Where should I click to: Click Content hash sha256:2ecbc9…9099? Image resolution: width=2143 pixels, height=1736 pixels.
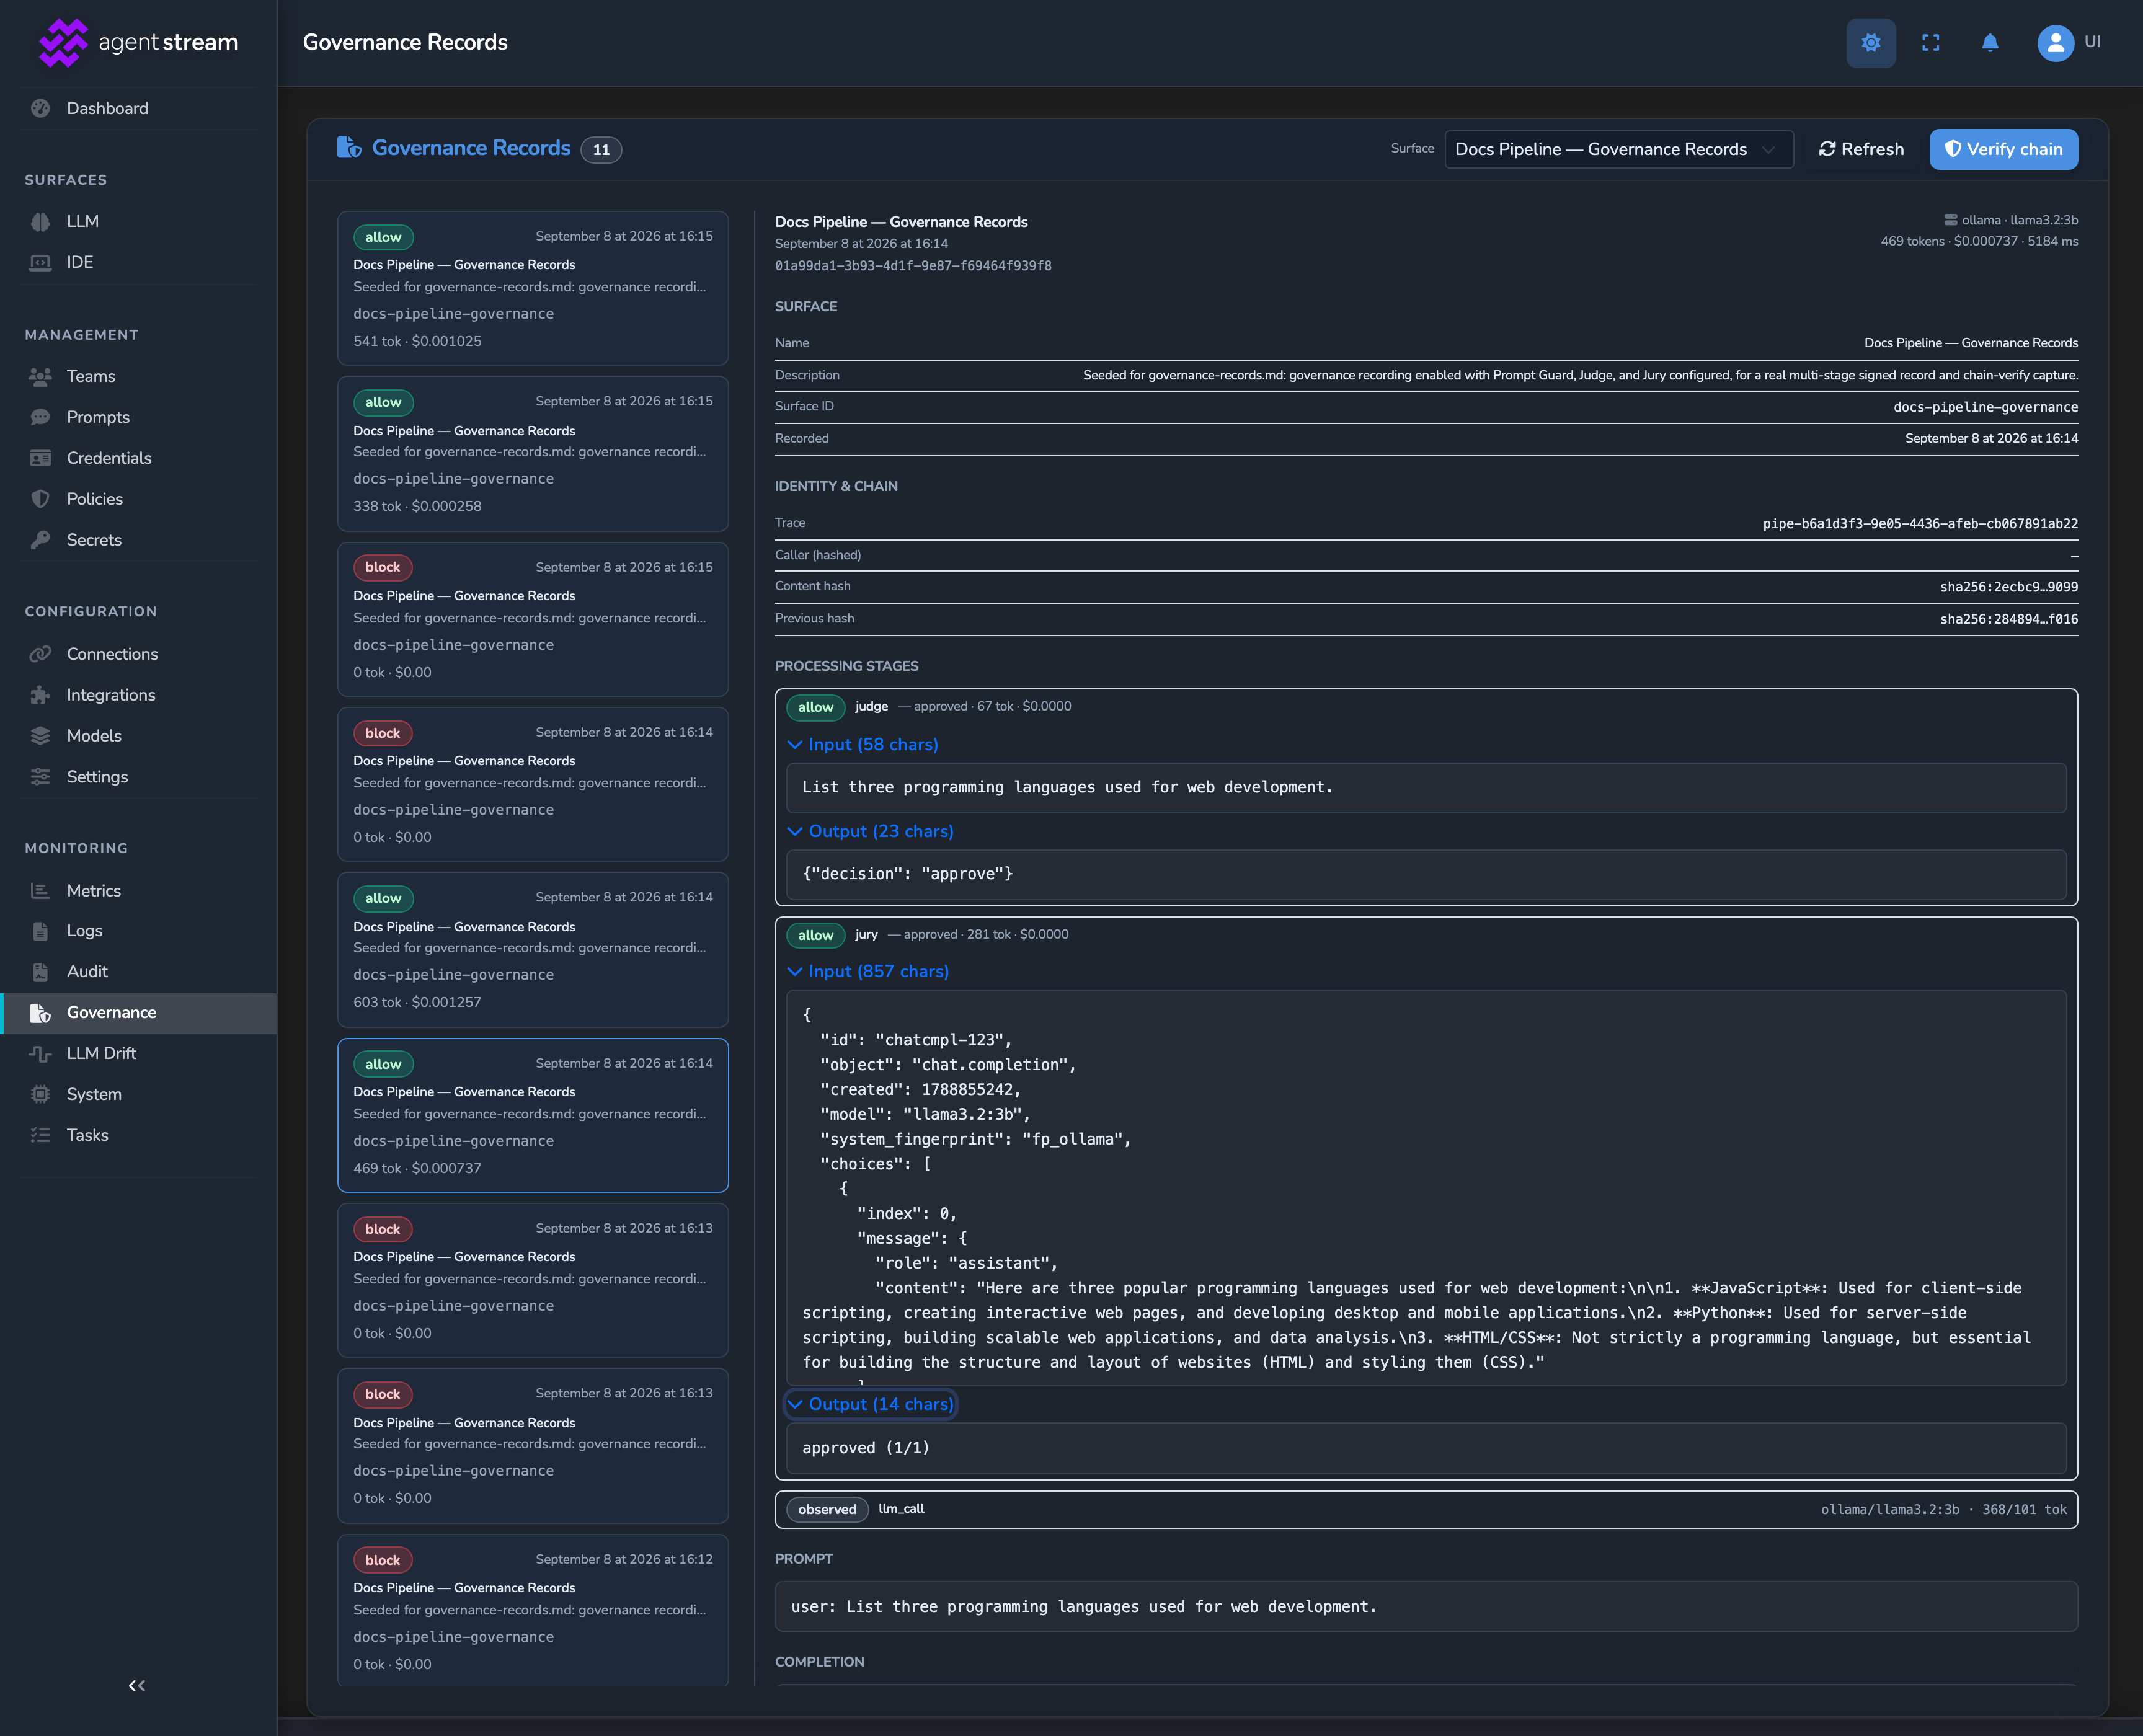coord(2009,587)
